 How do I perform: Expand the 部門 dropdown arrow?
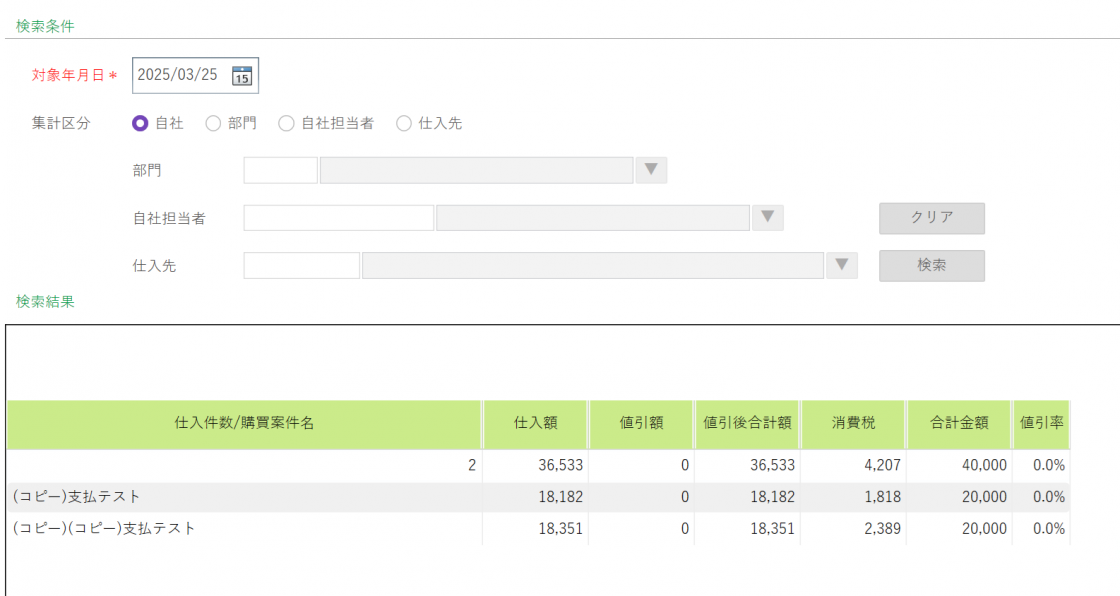[x=651, y=171]
